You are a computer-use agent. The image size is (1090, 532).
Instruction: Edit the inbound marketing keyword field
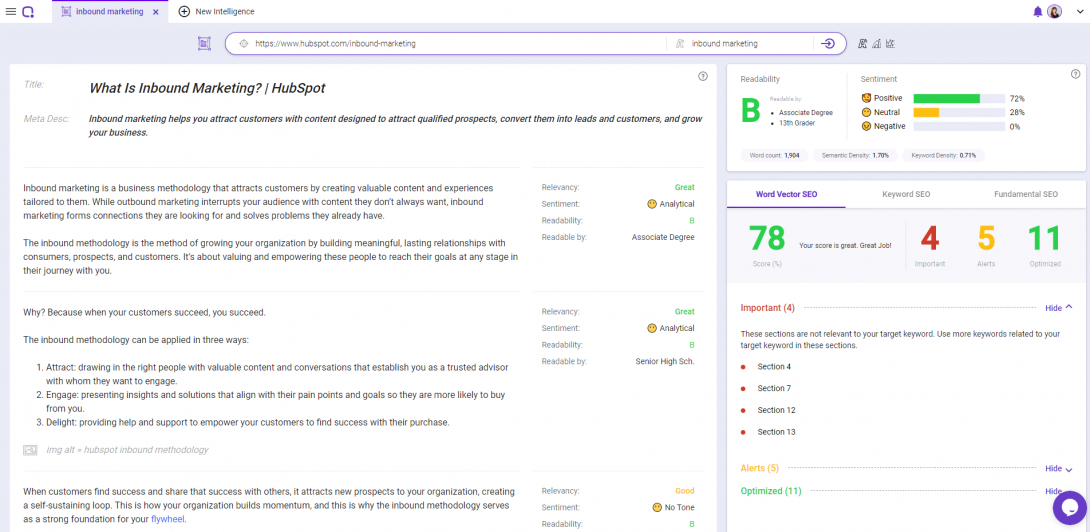tap(749, 43)
